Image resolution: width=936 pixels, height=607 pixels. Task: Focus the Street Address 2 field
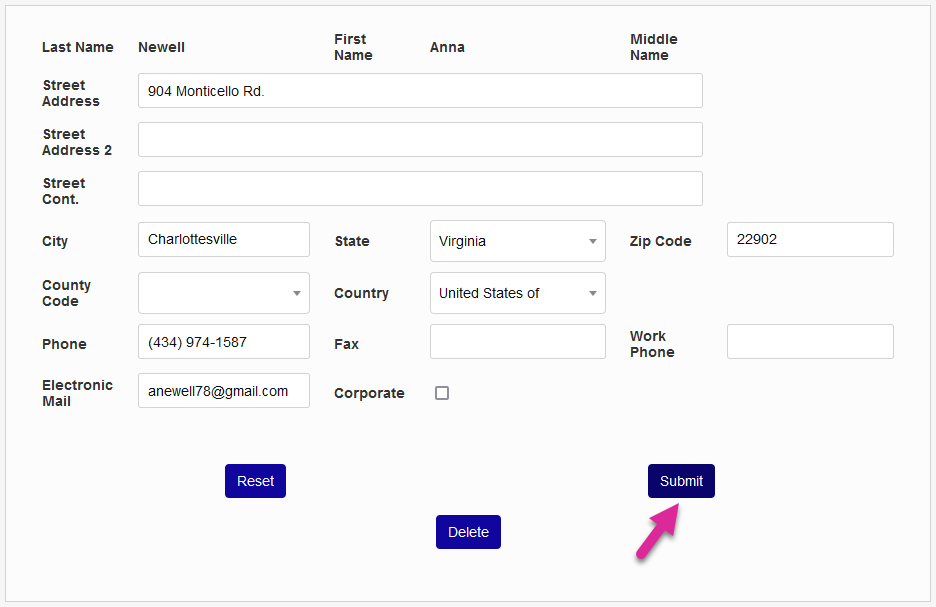(x=420, y=140)
